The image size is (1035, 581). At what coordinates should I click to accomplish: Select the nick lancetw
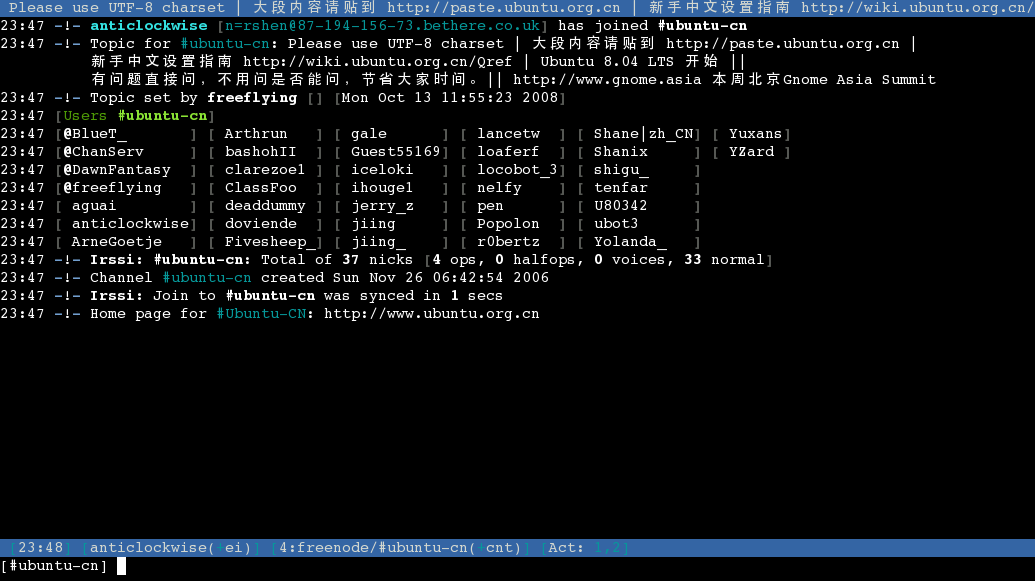pos(508,134)
